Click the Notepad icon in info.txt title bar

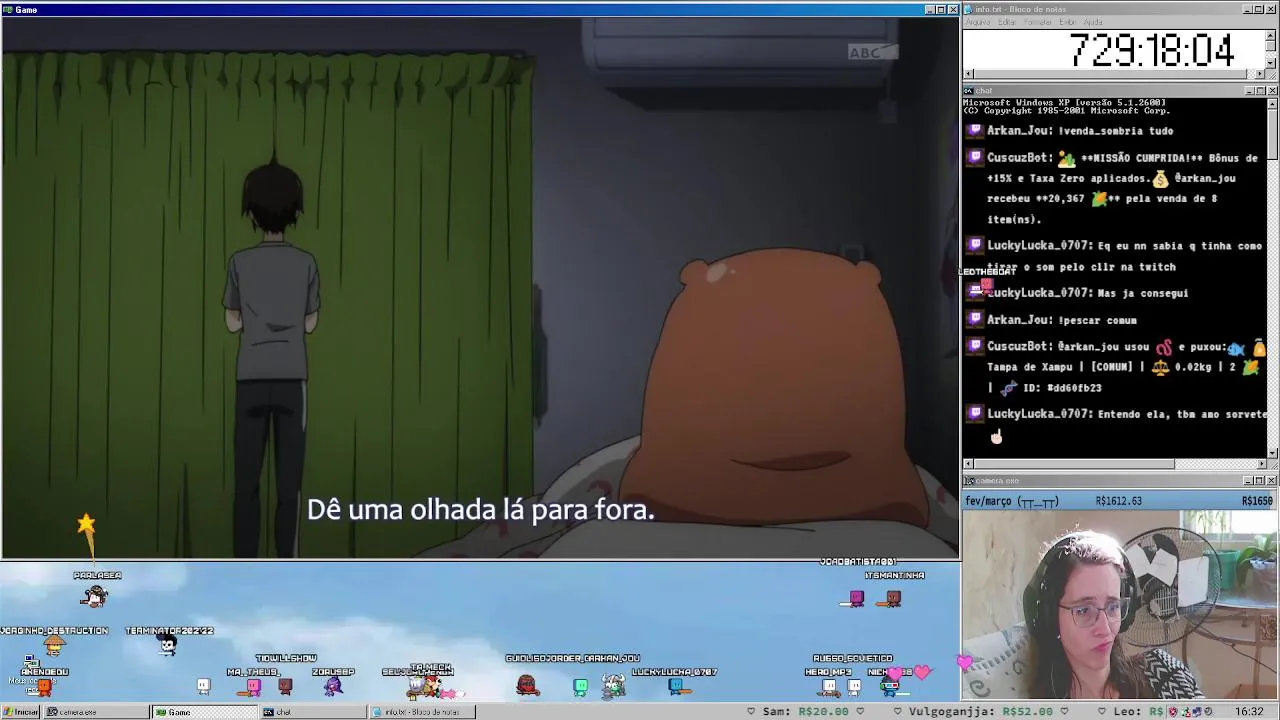(968, 9)
